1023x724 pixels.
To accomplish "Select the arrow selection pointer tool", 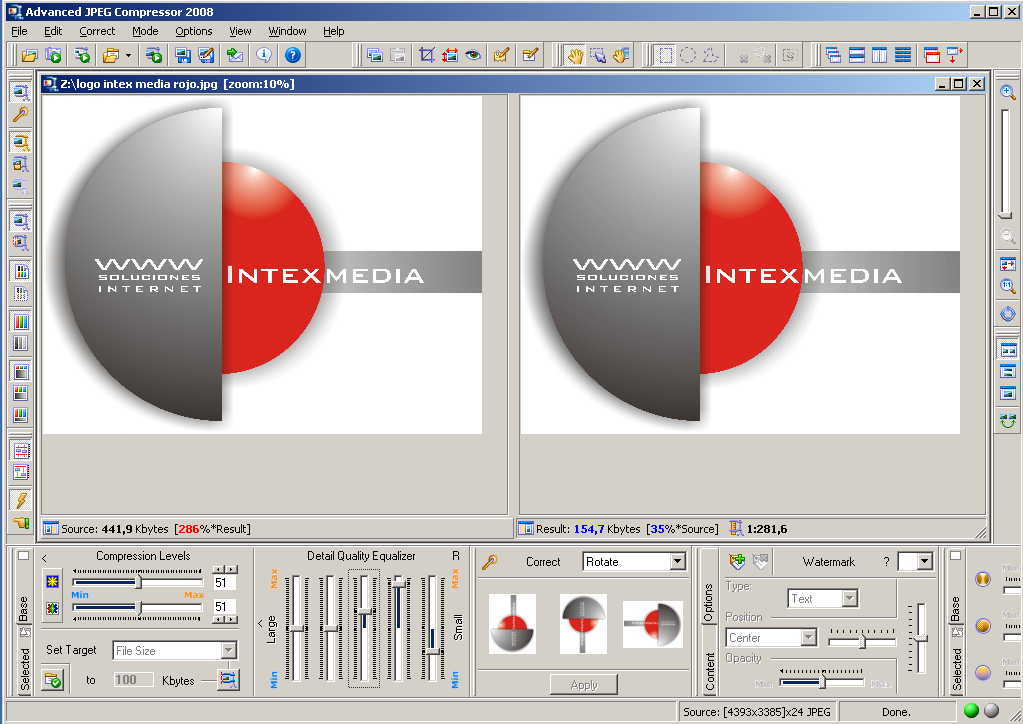I will pyautogui.click(x=598, y=55).
